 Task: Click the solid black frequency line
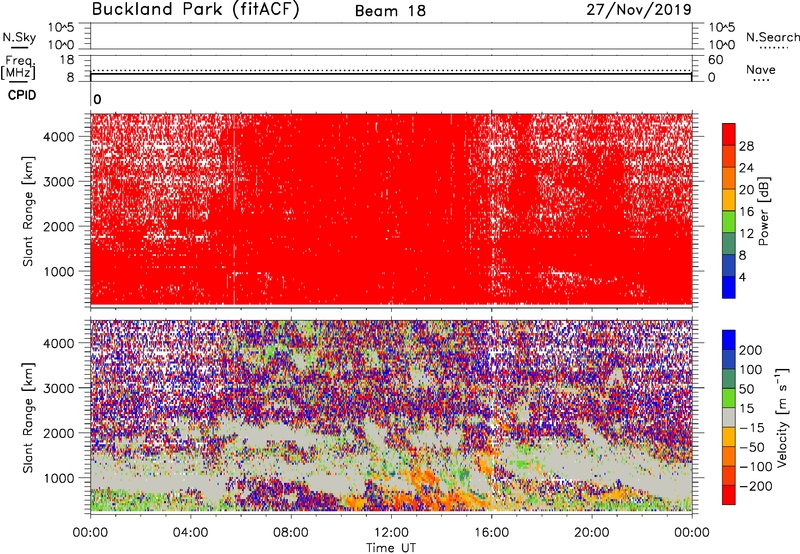pos(391,74)
